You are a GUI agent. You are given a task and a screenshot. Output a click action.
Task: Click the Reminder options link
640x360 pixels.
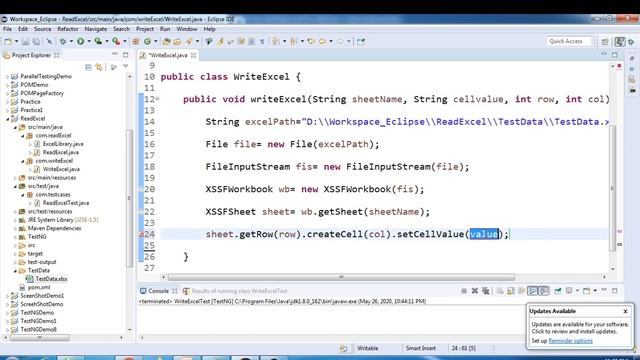pos(571,341)
